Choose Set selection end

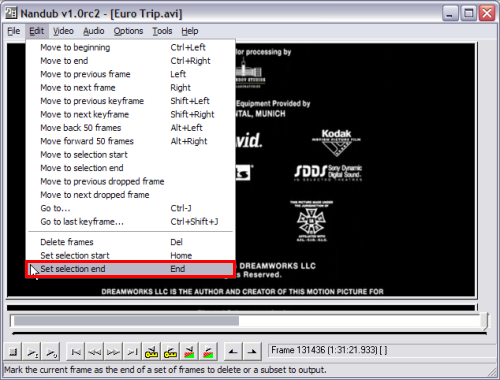point(130,269)
